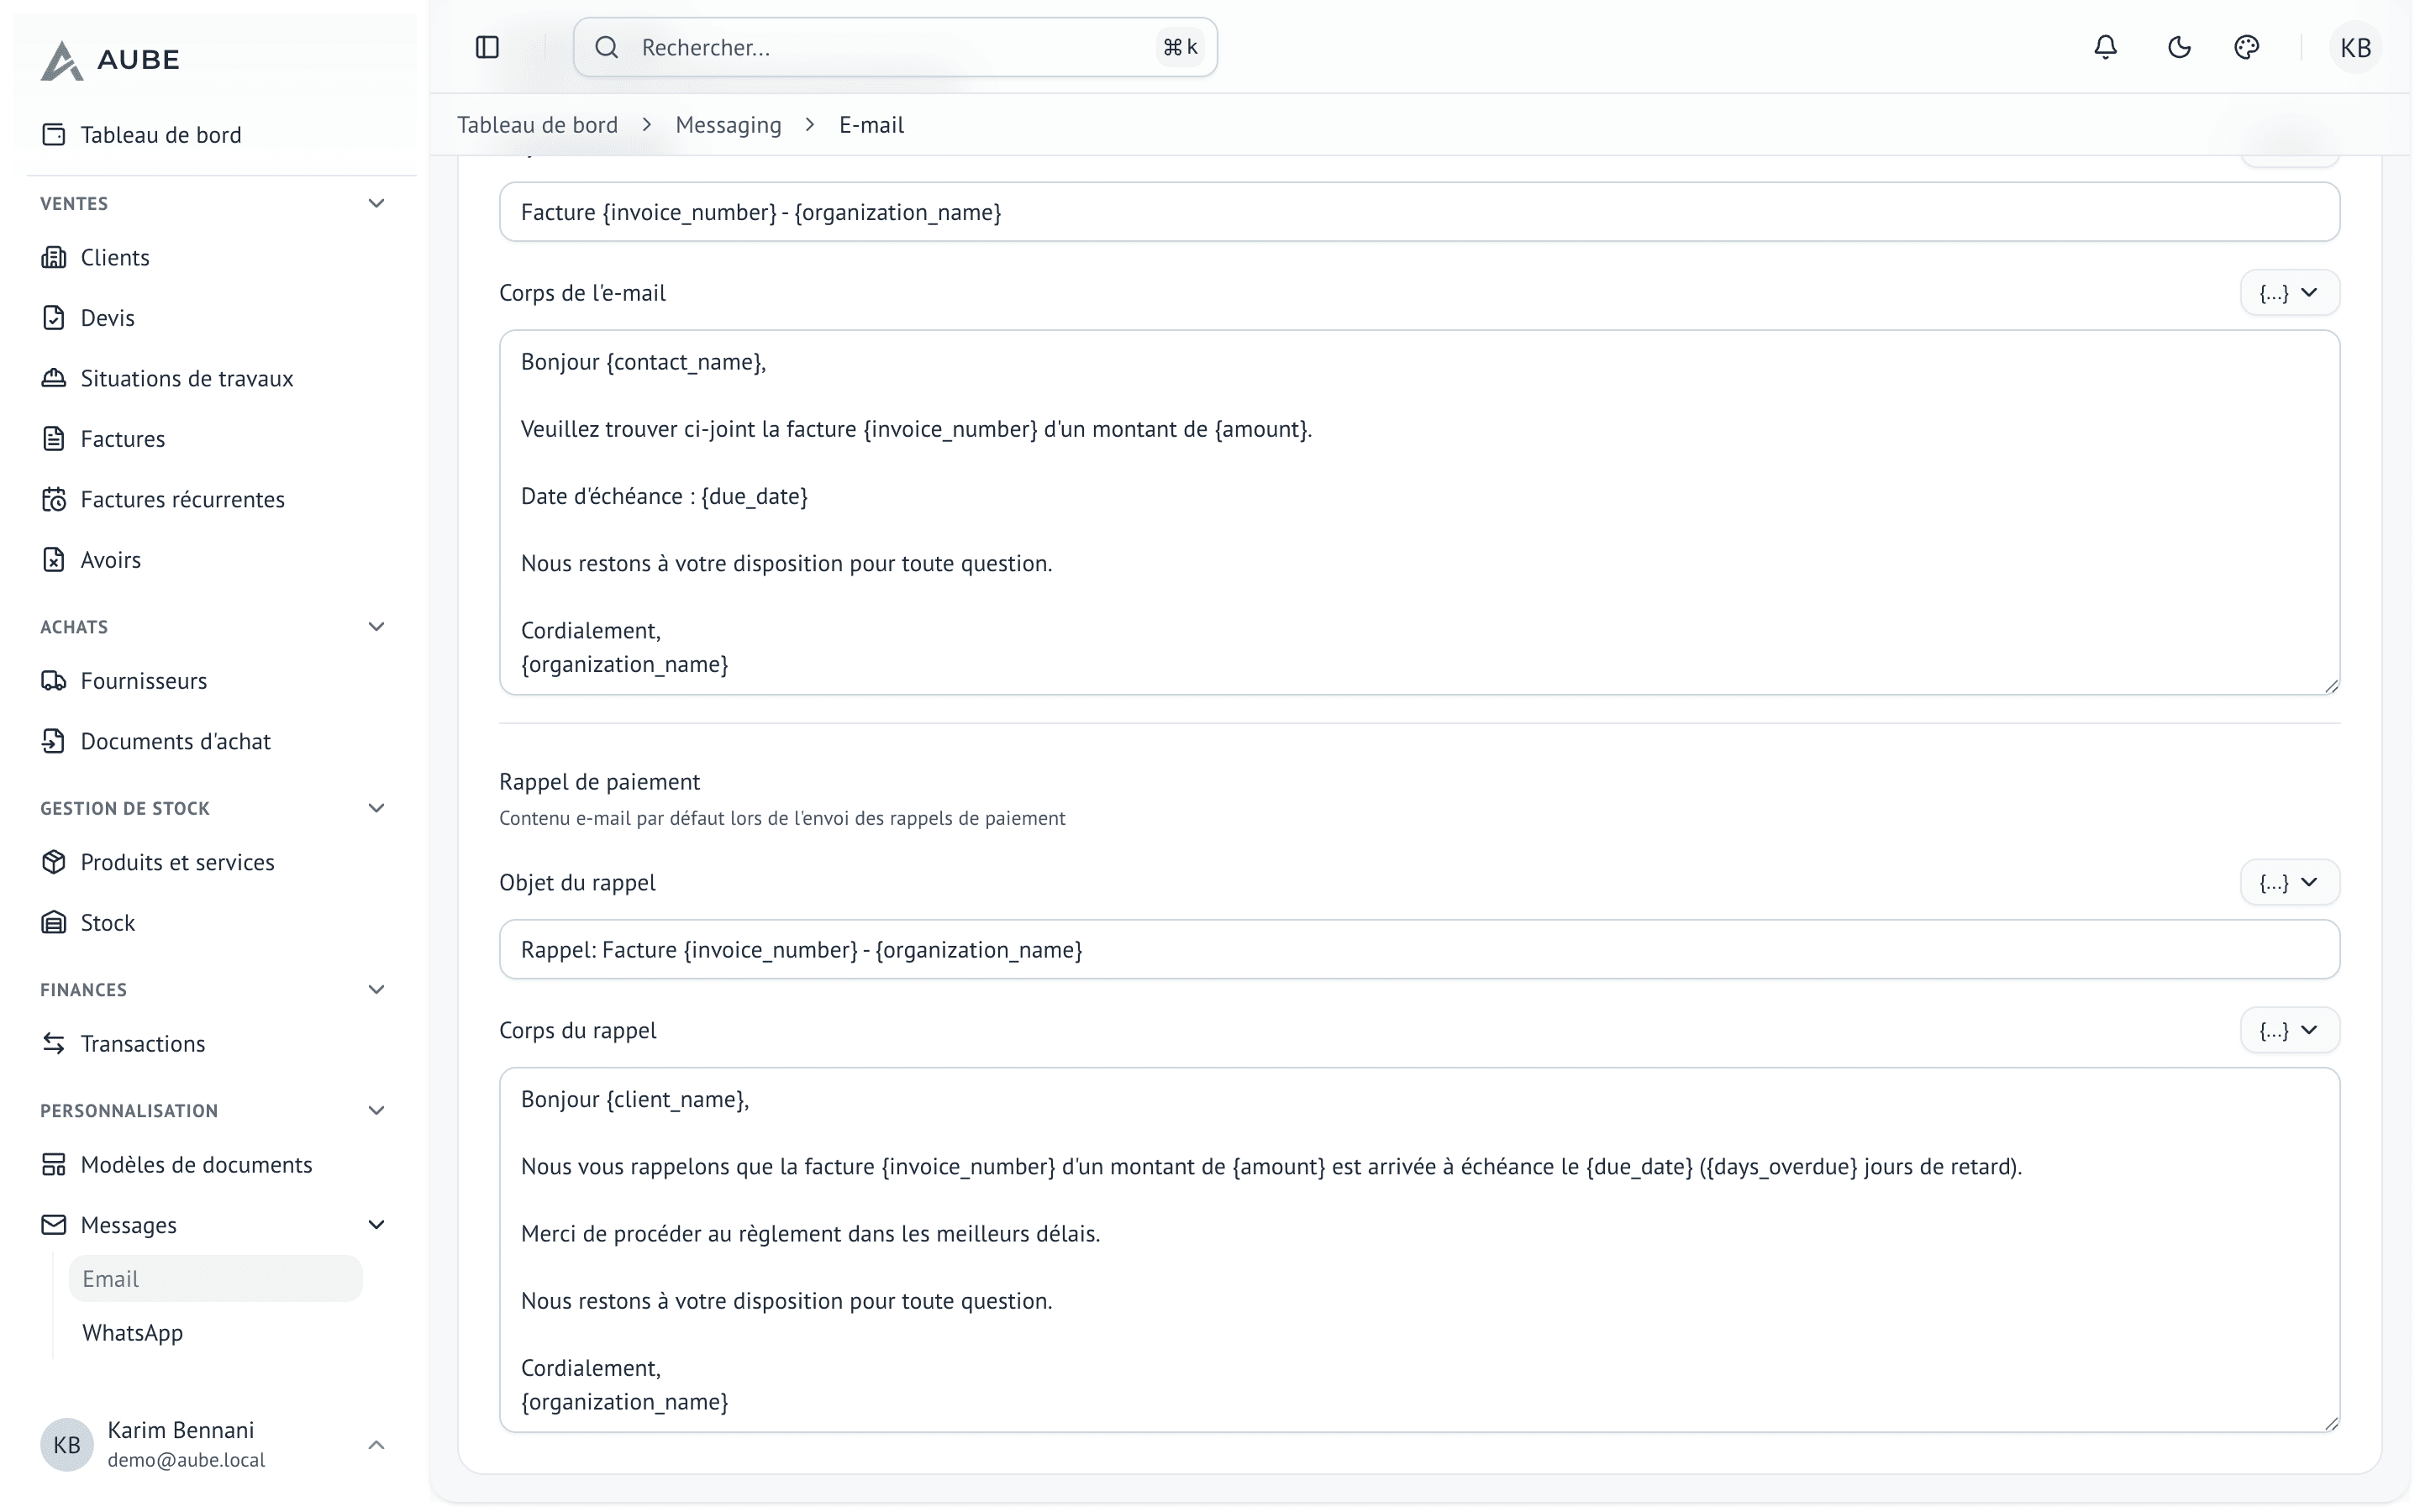Open the theme palette icon
The image size is (2420, 1512).
[2246, 47]
